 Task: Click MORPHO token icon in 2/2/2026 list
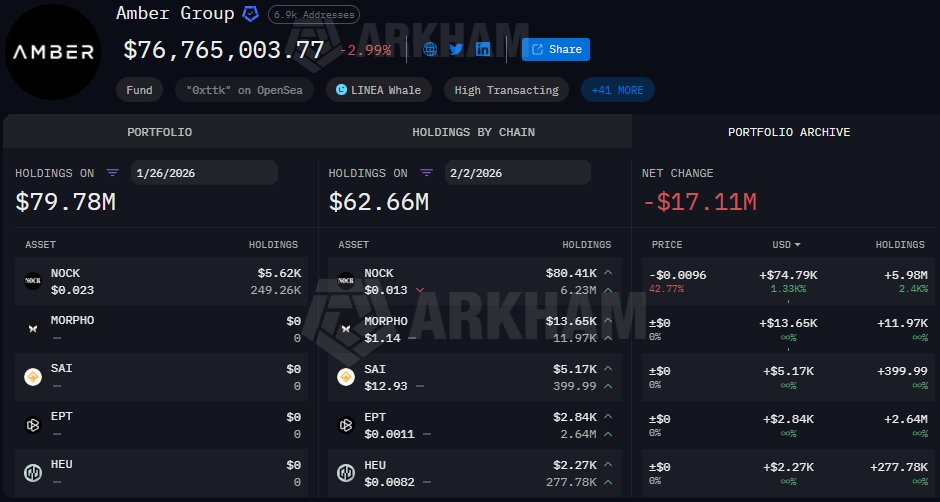coord(346,329)
